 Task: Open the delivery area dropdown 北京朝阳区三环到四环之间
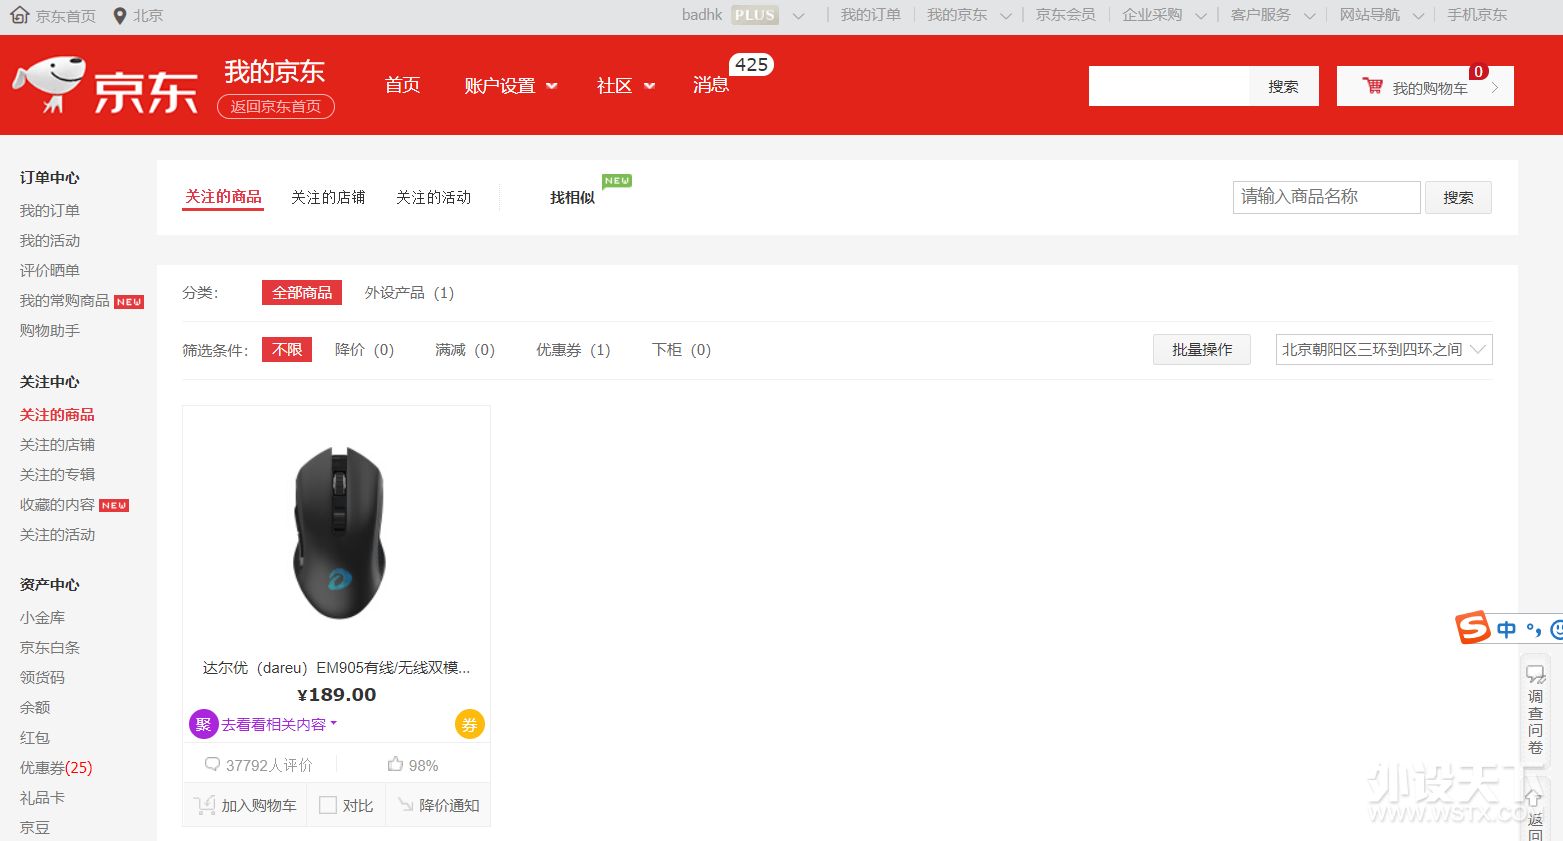point(1384,349)
